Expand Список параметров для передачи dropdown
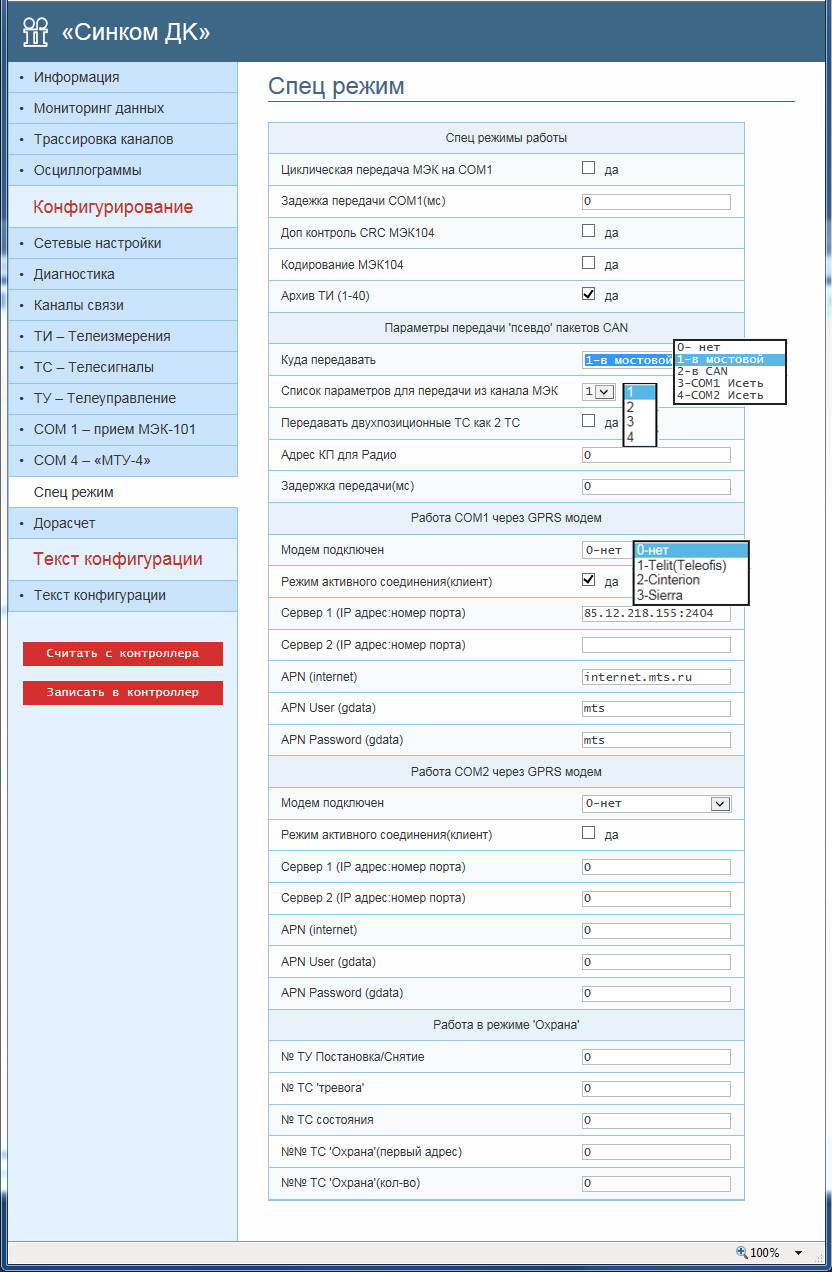Image resolution: width=832 pixels, height=1272 pixels. [x=604, y=392]
